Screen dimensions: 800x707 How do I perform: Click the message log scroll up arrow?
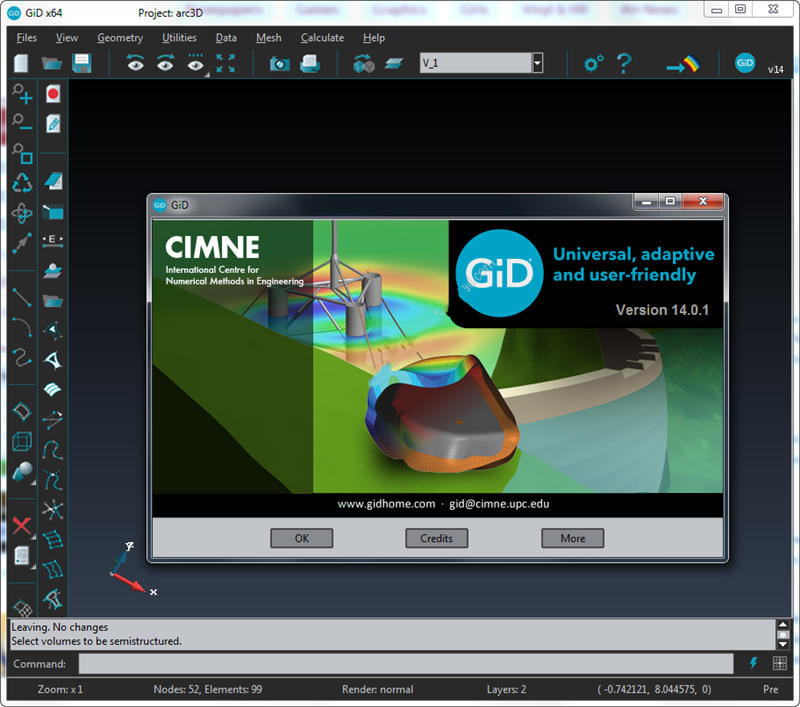[x=783, y=624]
